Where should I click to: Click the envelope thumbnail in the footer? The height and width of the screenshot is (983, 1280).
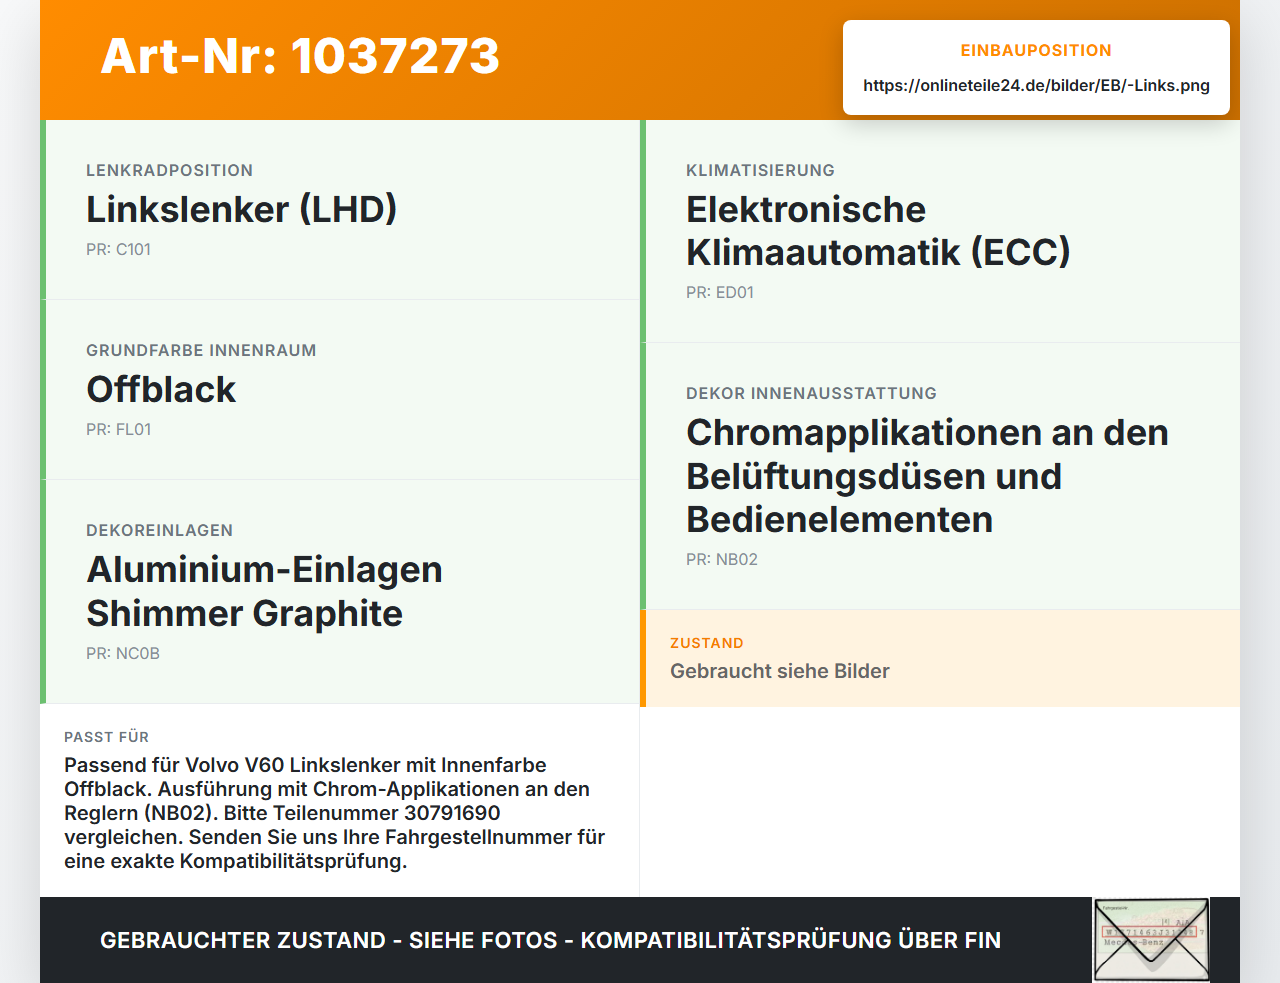(x=1151, y=940)
